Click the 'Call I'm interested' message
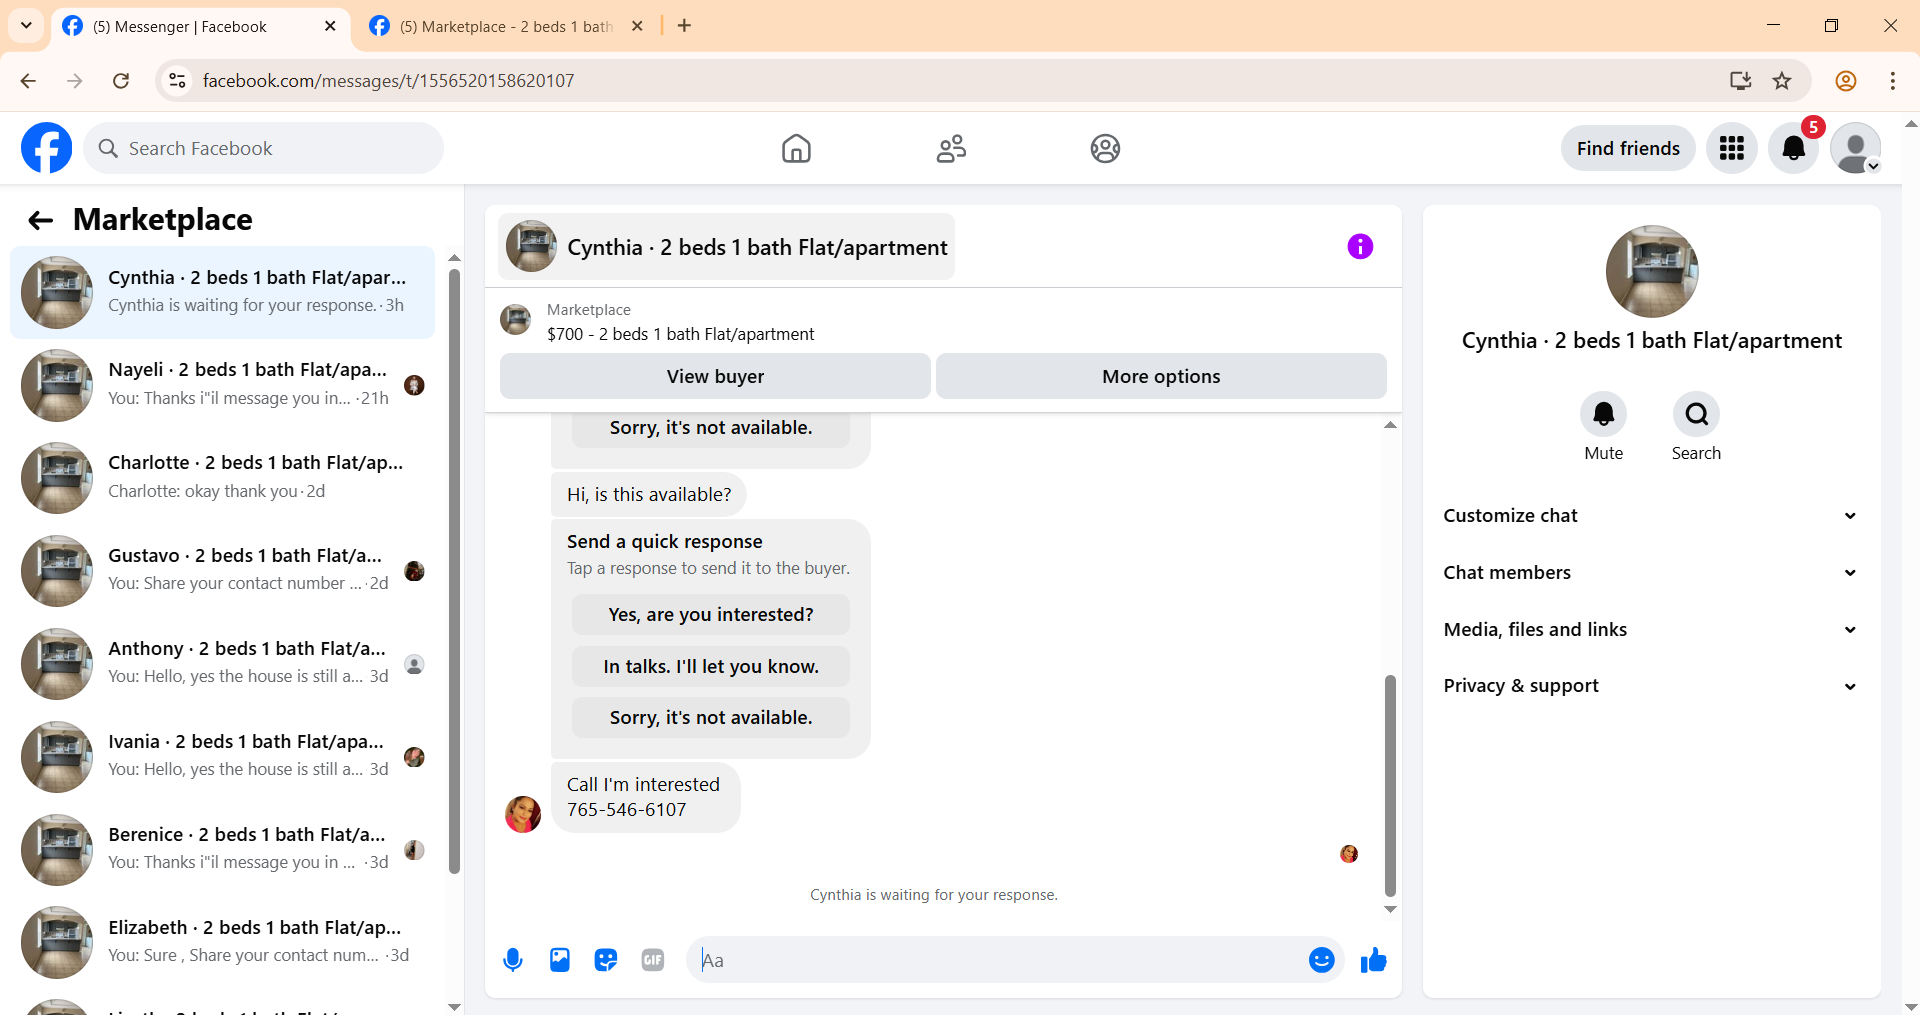Image resolution: width=1920 pixels, height=1015 pixels. click(645, 797)
